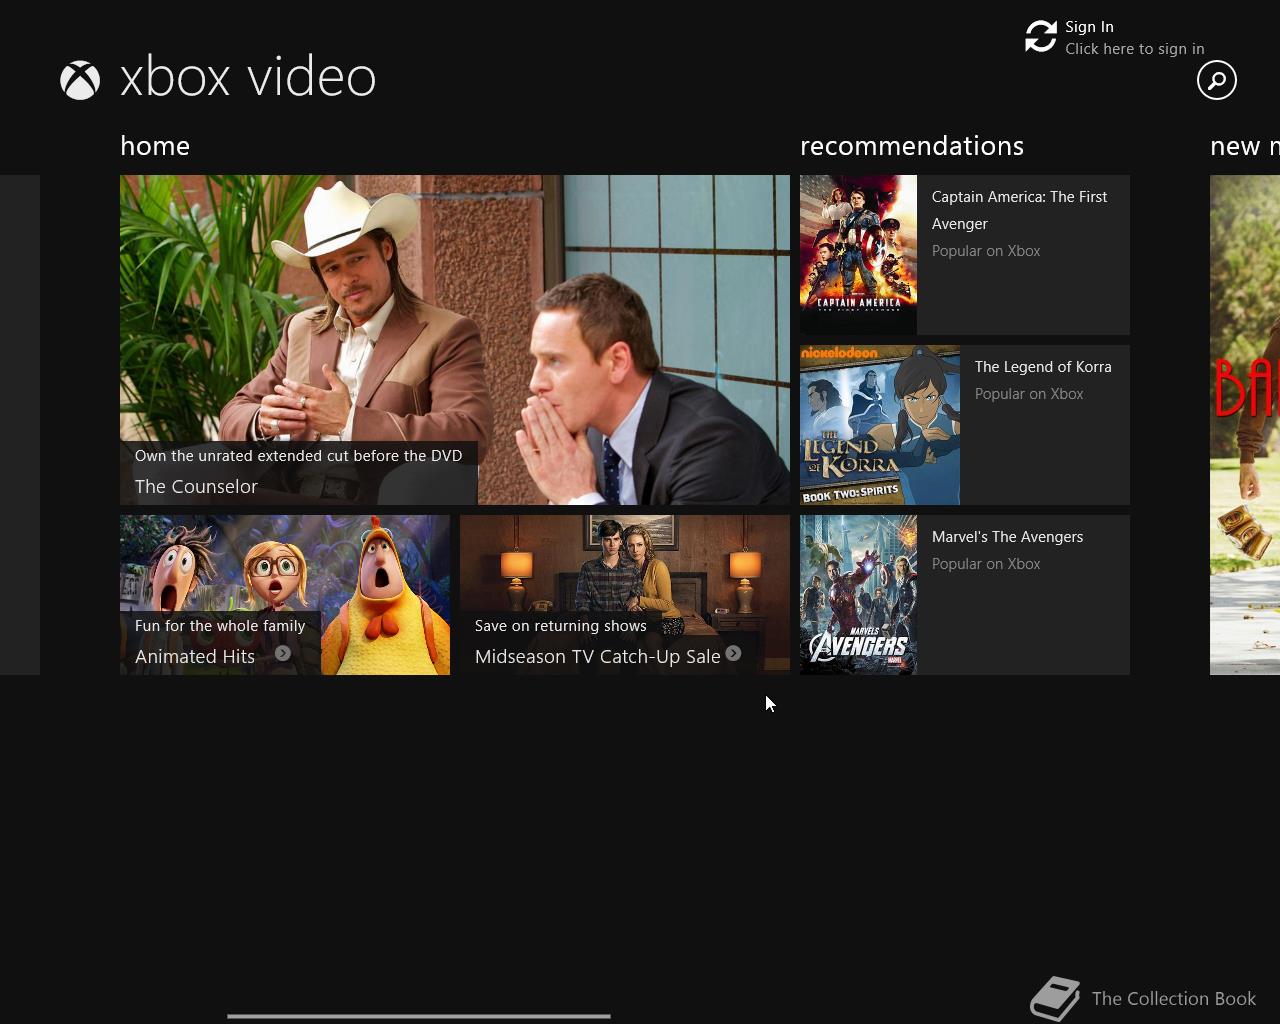Click the Animated Hits label
This screenshot has height=1024, width=1280.
point(195,656)
